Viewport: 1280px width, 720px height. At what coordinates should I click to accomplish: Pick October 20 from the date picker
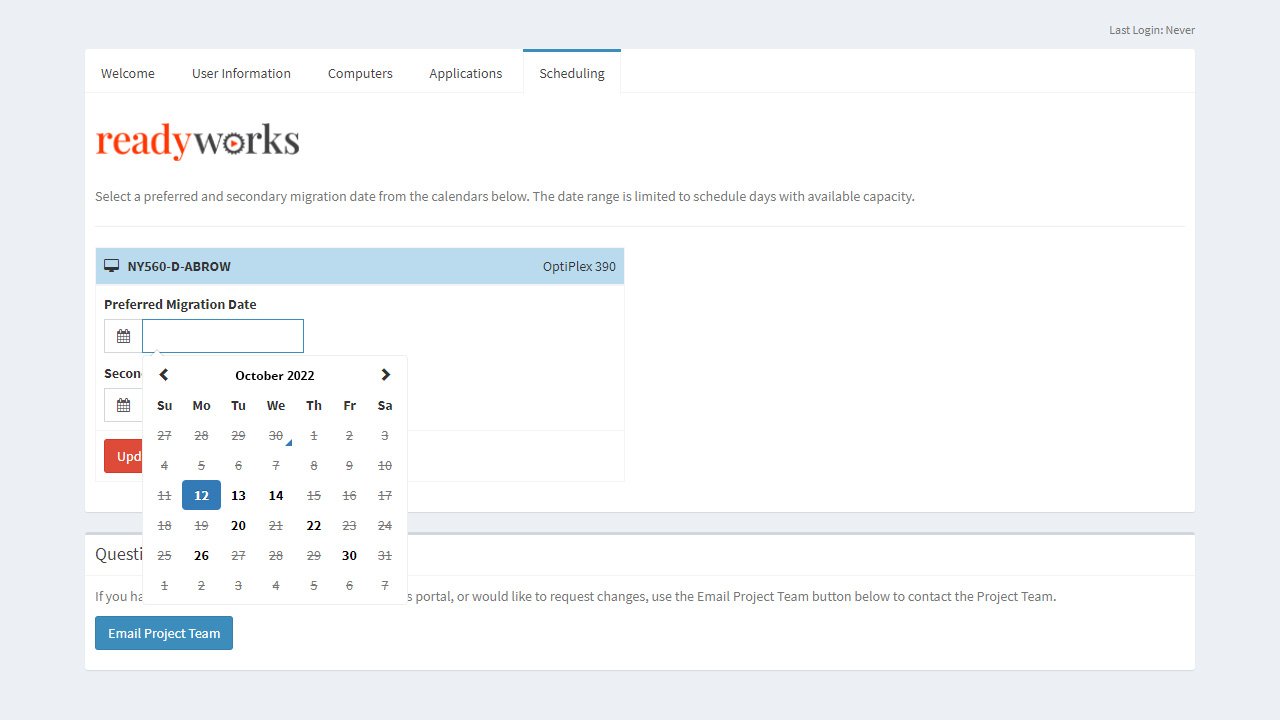coord(238,525)
